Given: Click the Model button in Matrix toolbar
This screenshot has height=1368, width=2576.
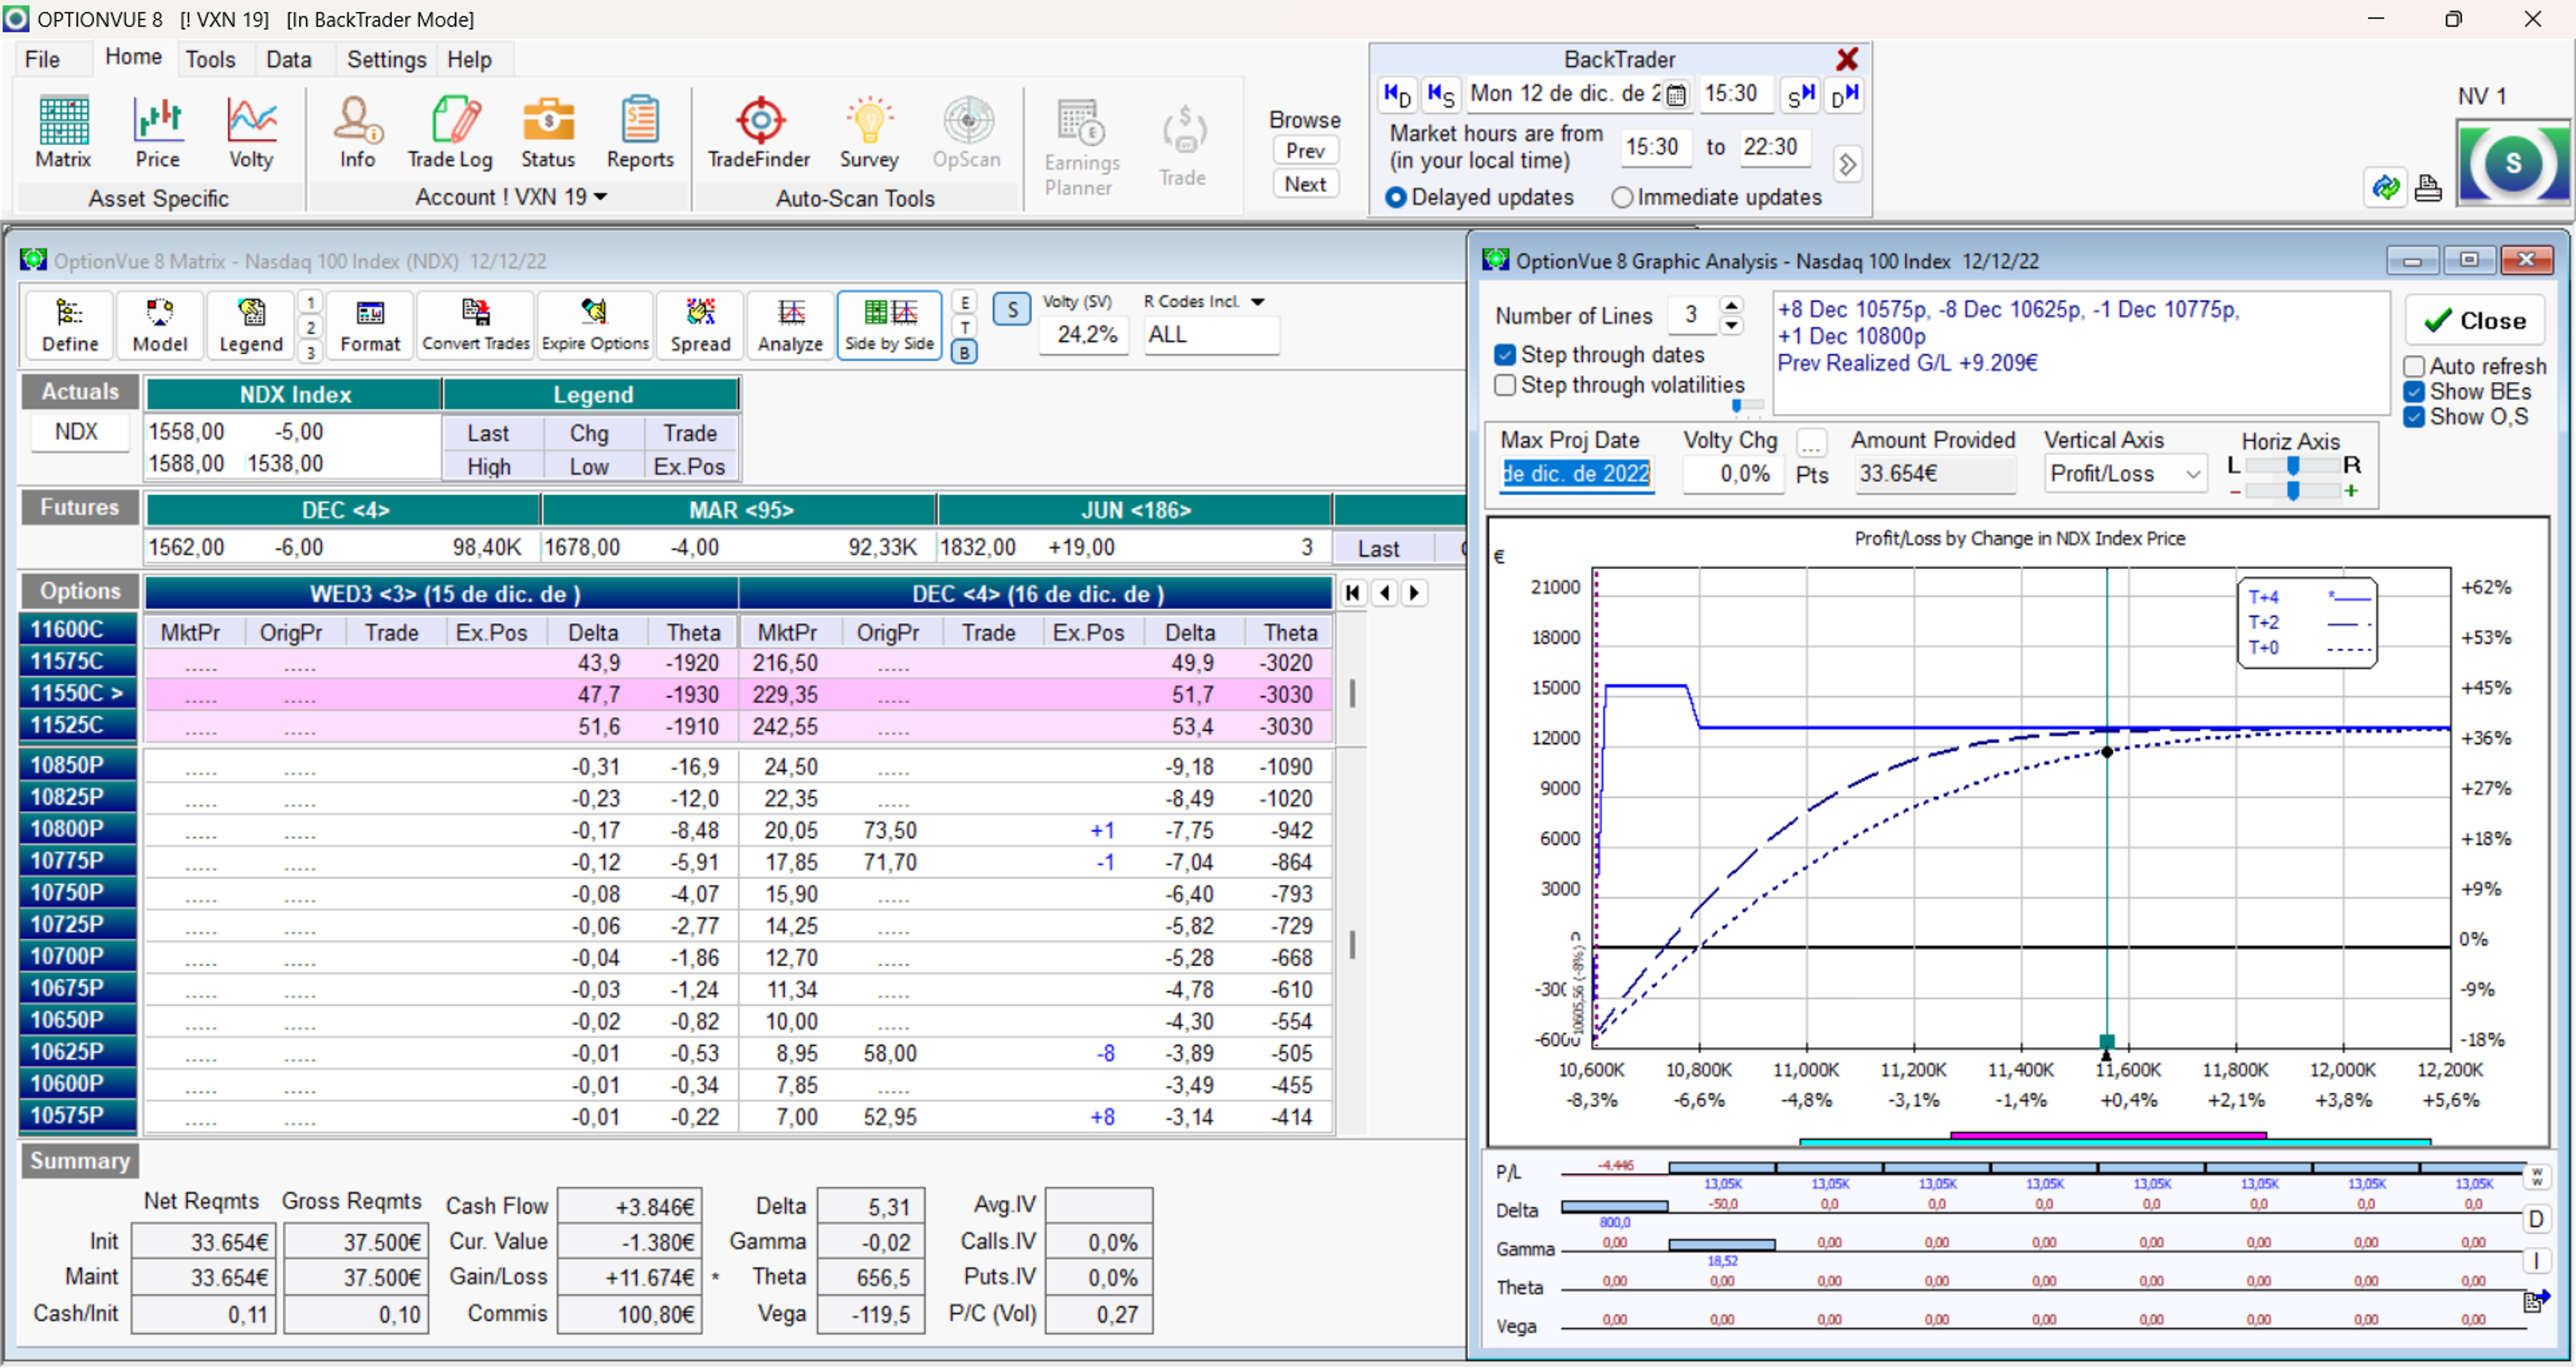Looking at the screenshot, I should (160, 325).
